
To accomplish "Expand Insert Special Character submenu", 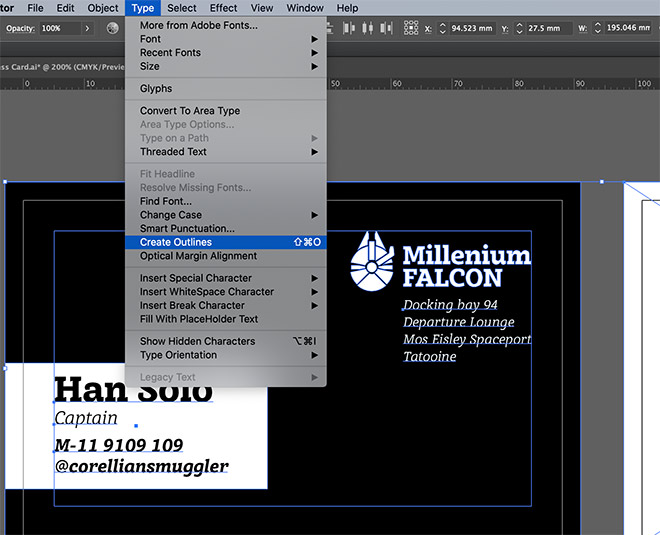I will (226, 278).
